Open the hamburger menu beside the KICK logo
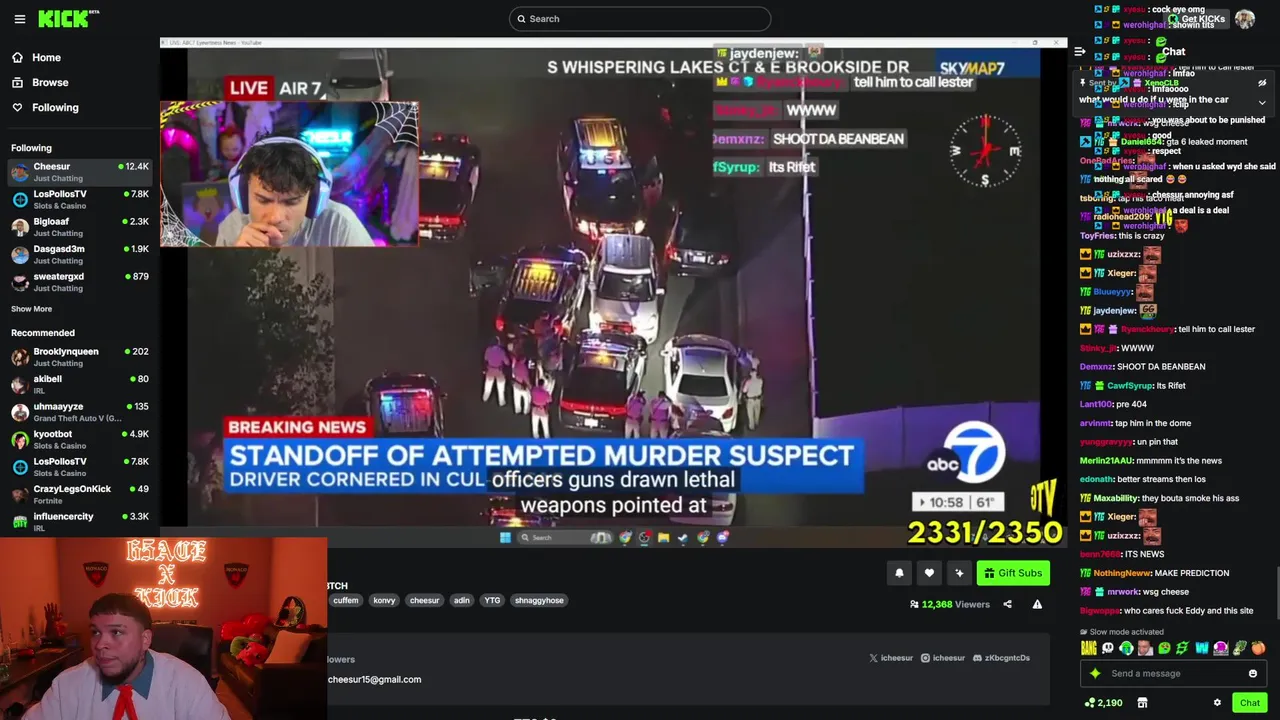Viewport: 1280px width, 720px height. (19, 19)
